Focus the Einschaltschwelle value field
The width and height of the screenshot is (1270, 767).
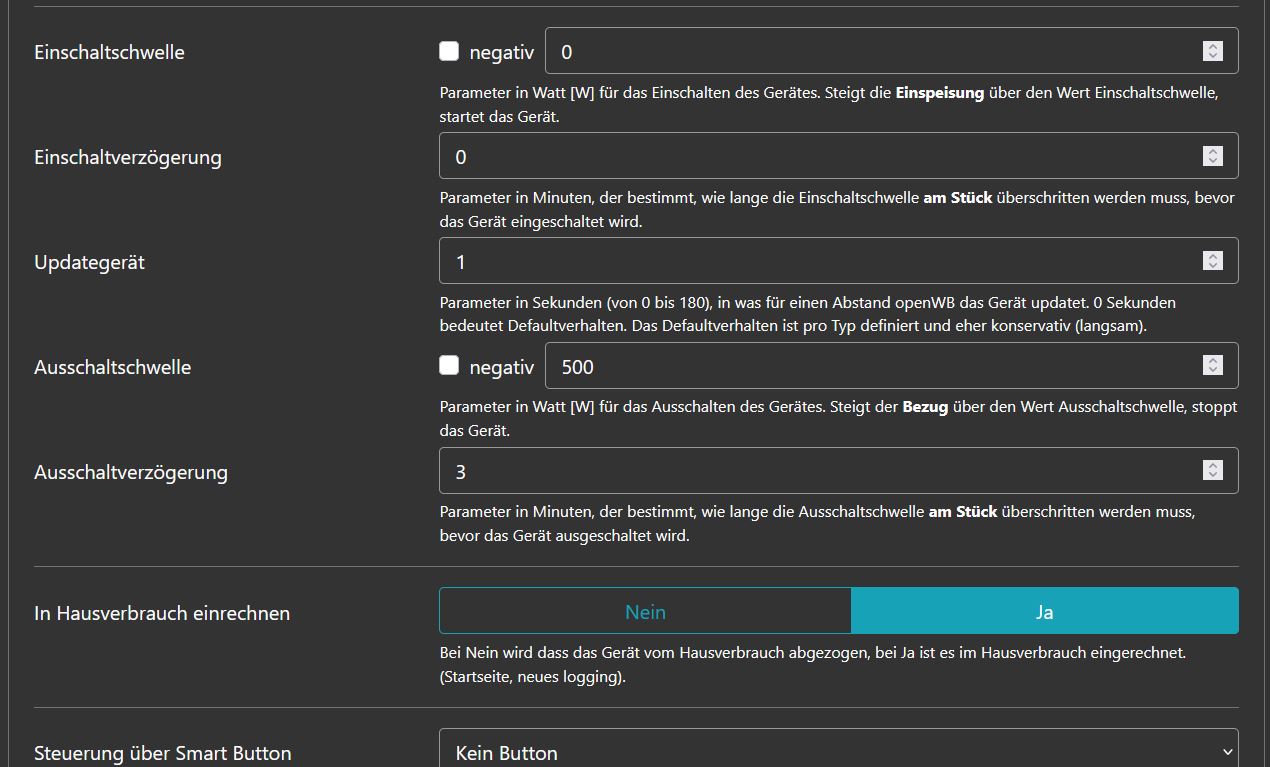(870, 51)
